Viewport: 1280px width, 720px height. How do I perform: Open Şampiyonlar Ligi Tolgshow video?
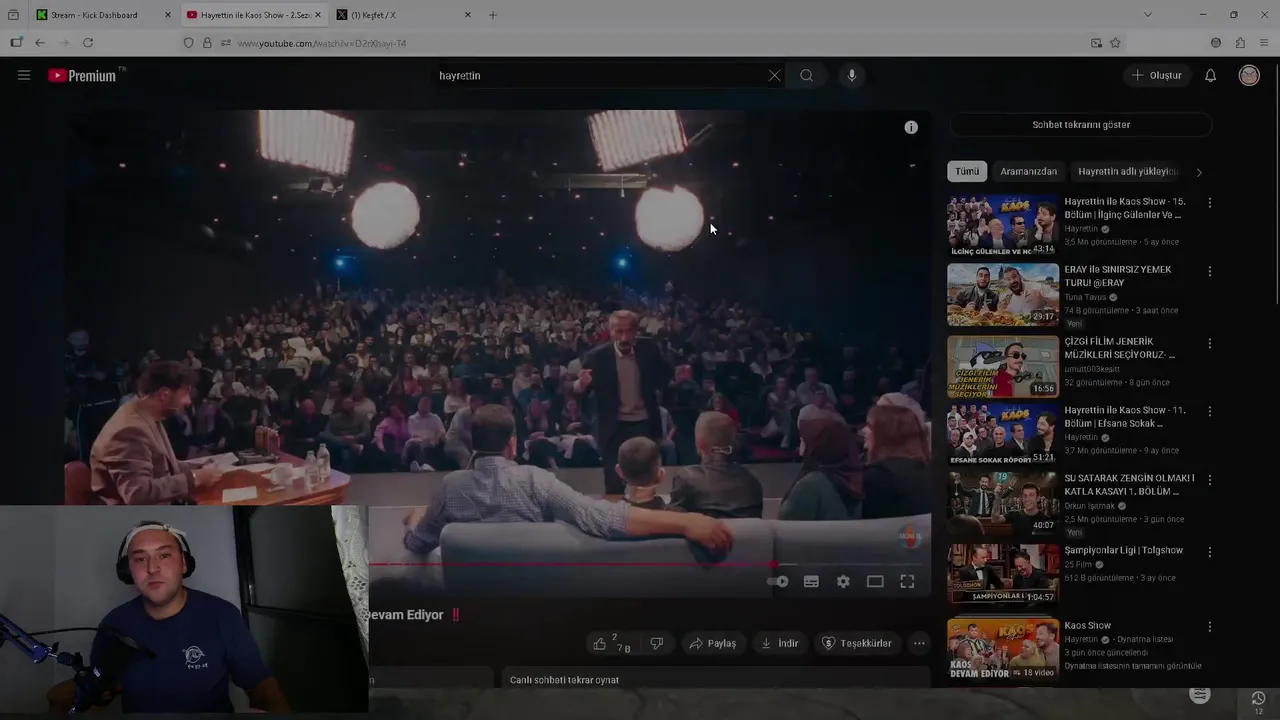pos(1003,574)
